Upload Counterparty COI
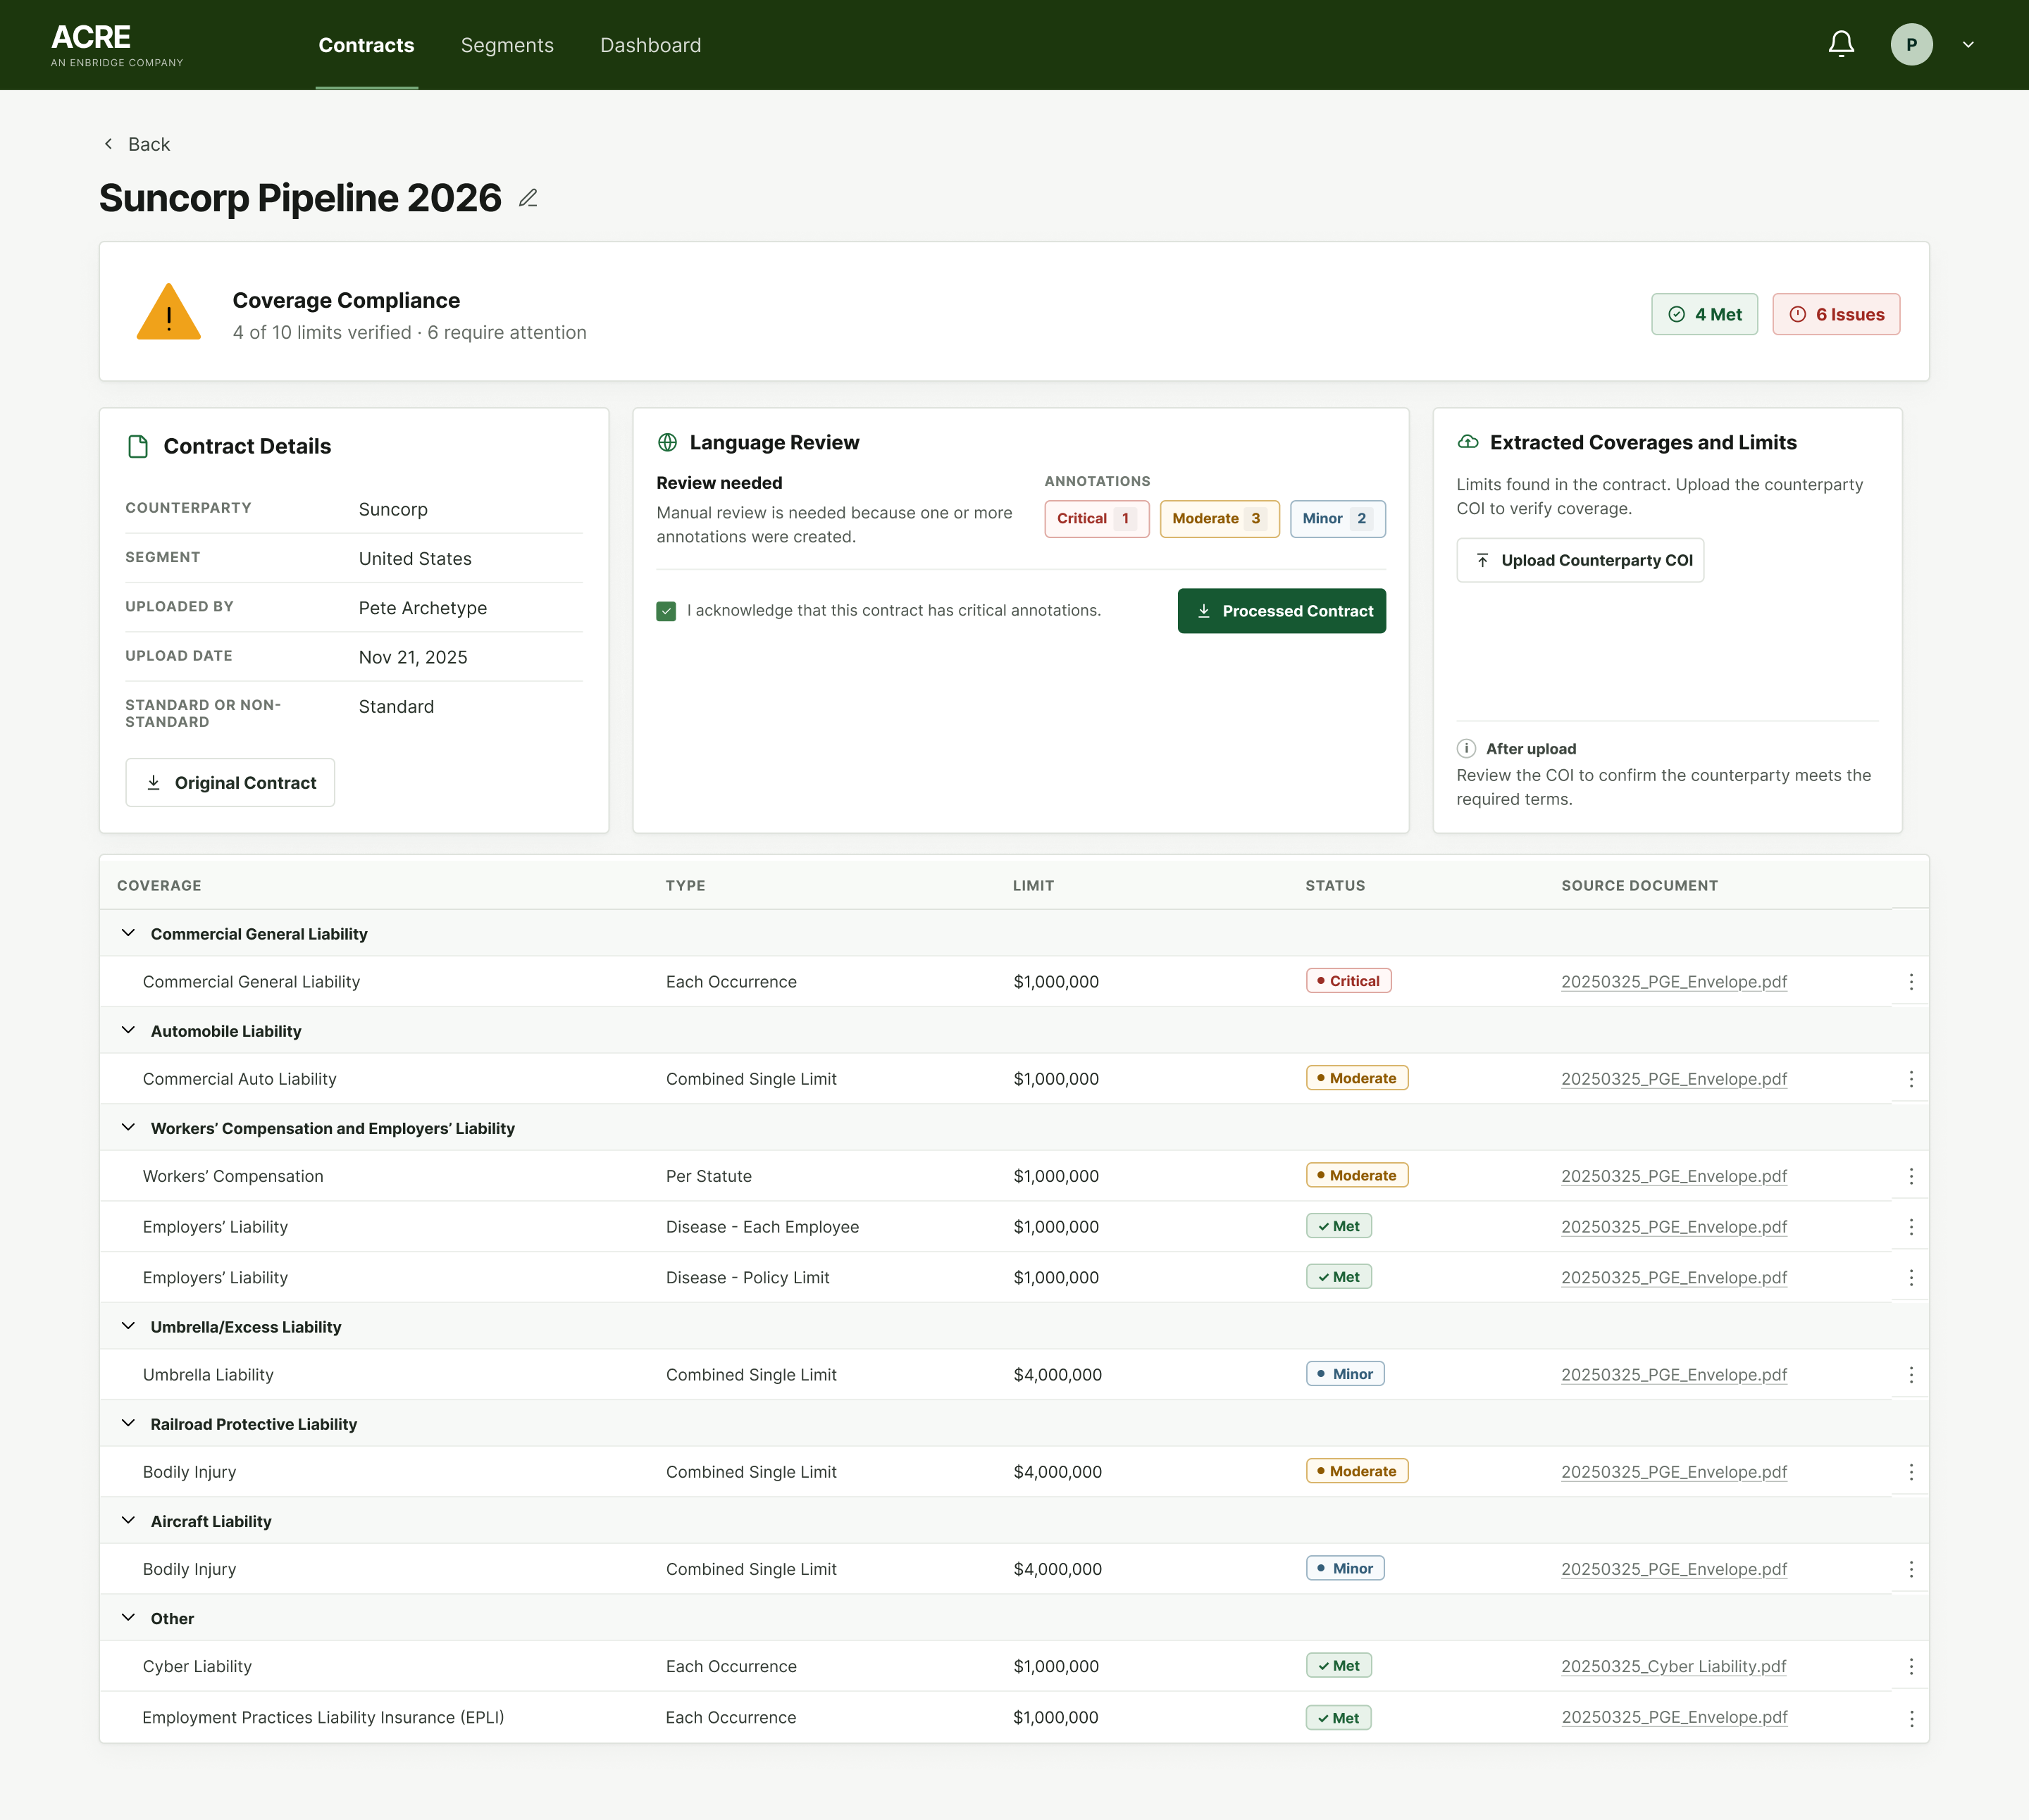 pos(1580,560)
